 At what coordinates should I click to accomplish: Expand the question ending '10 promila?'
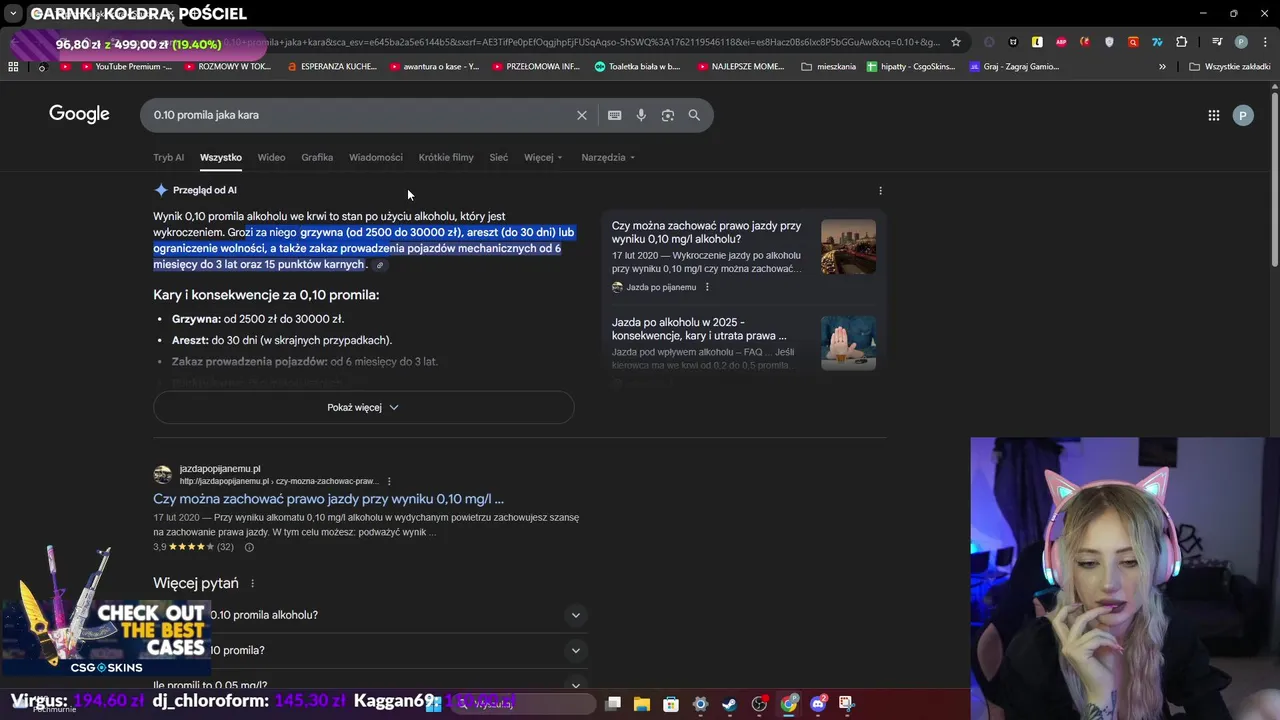coord(369,651)
